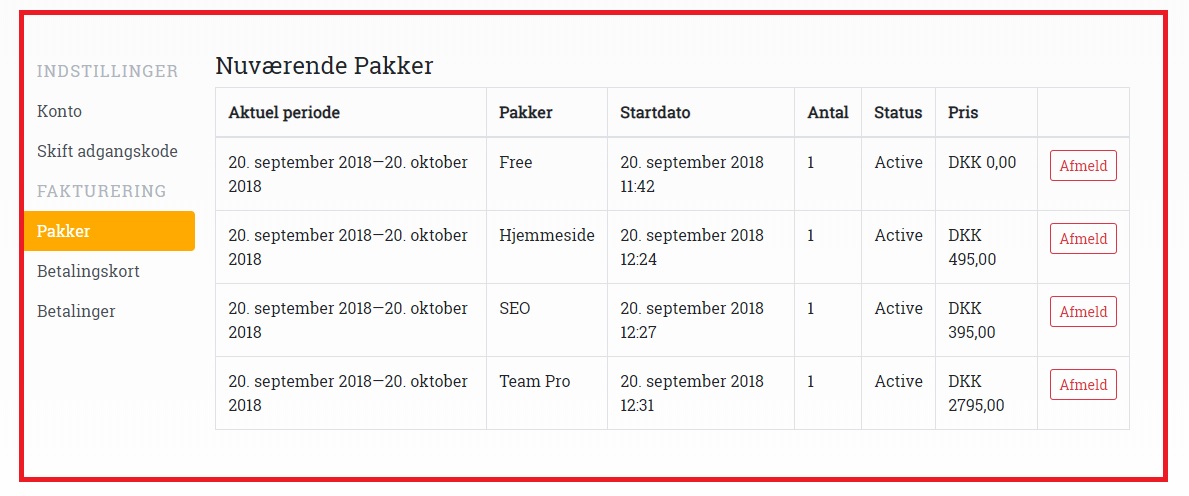Click the Status column header
Viewport: 1189px width, 496px height.
coord(898,112)
